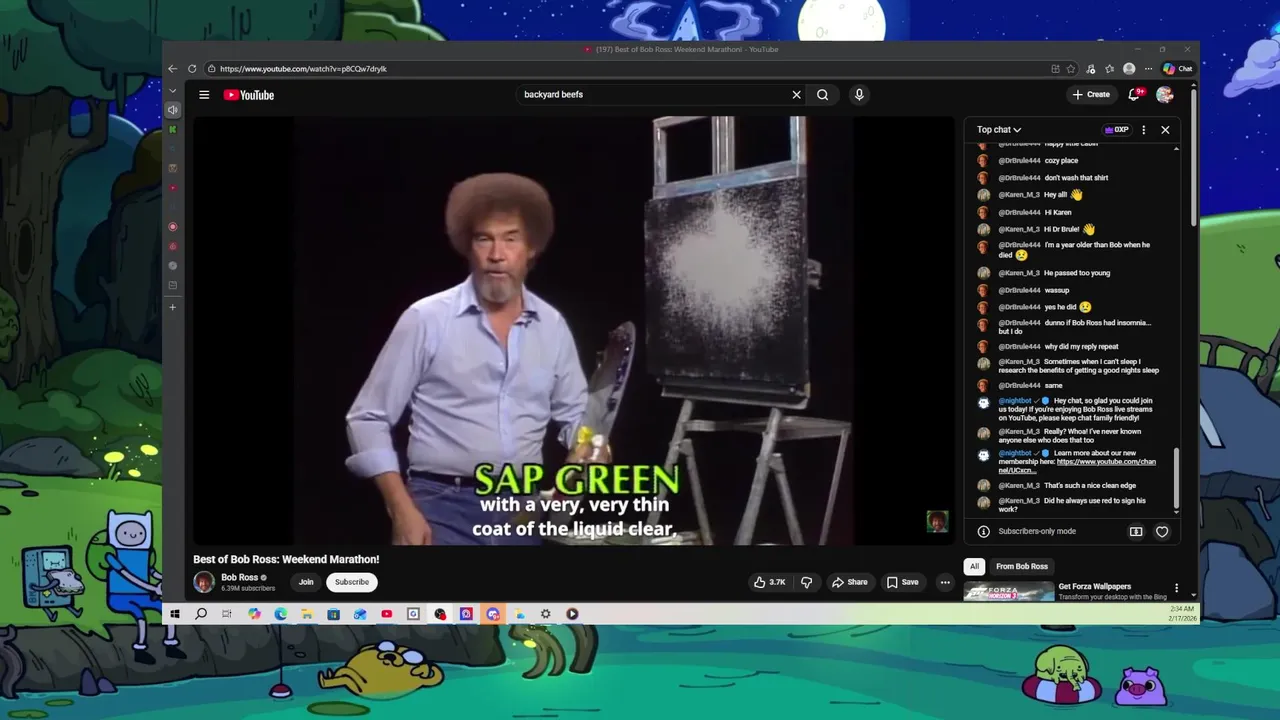Click the Create button

1091,94
